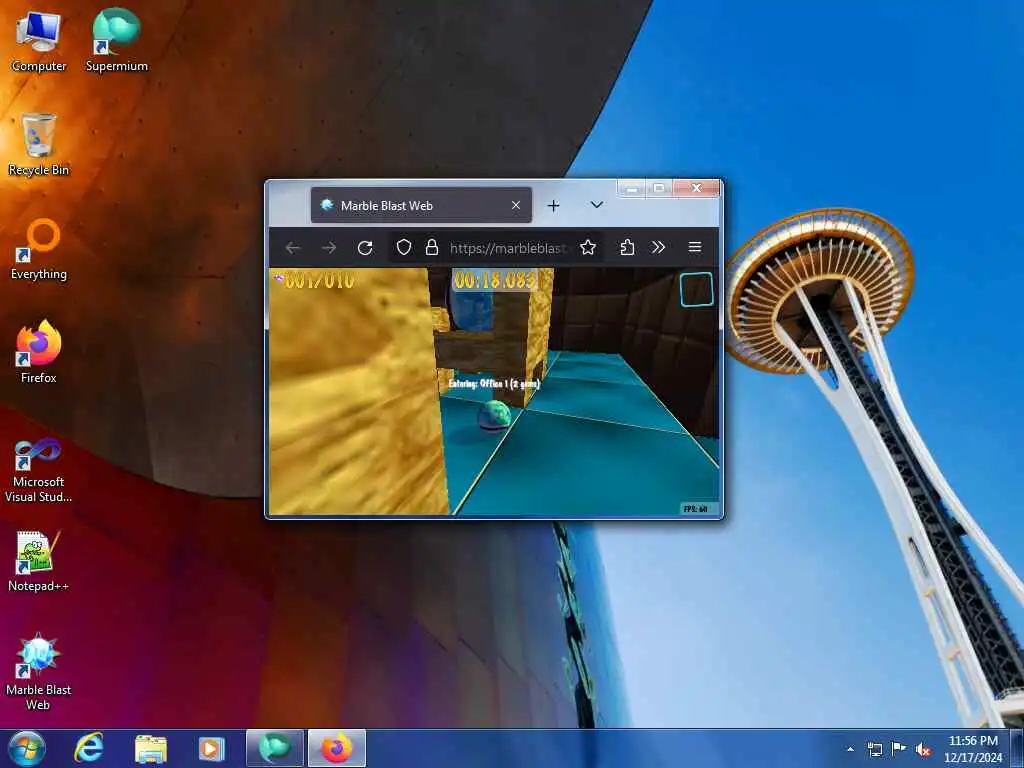Viewport: 1024px width, 768px height.
Task: Minimize the Firefox window
Action: pos(631,188)
